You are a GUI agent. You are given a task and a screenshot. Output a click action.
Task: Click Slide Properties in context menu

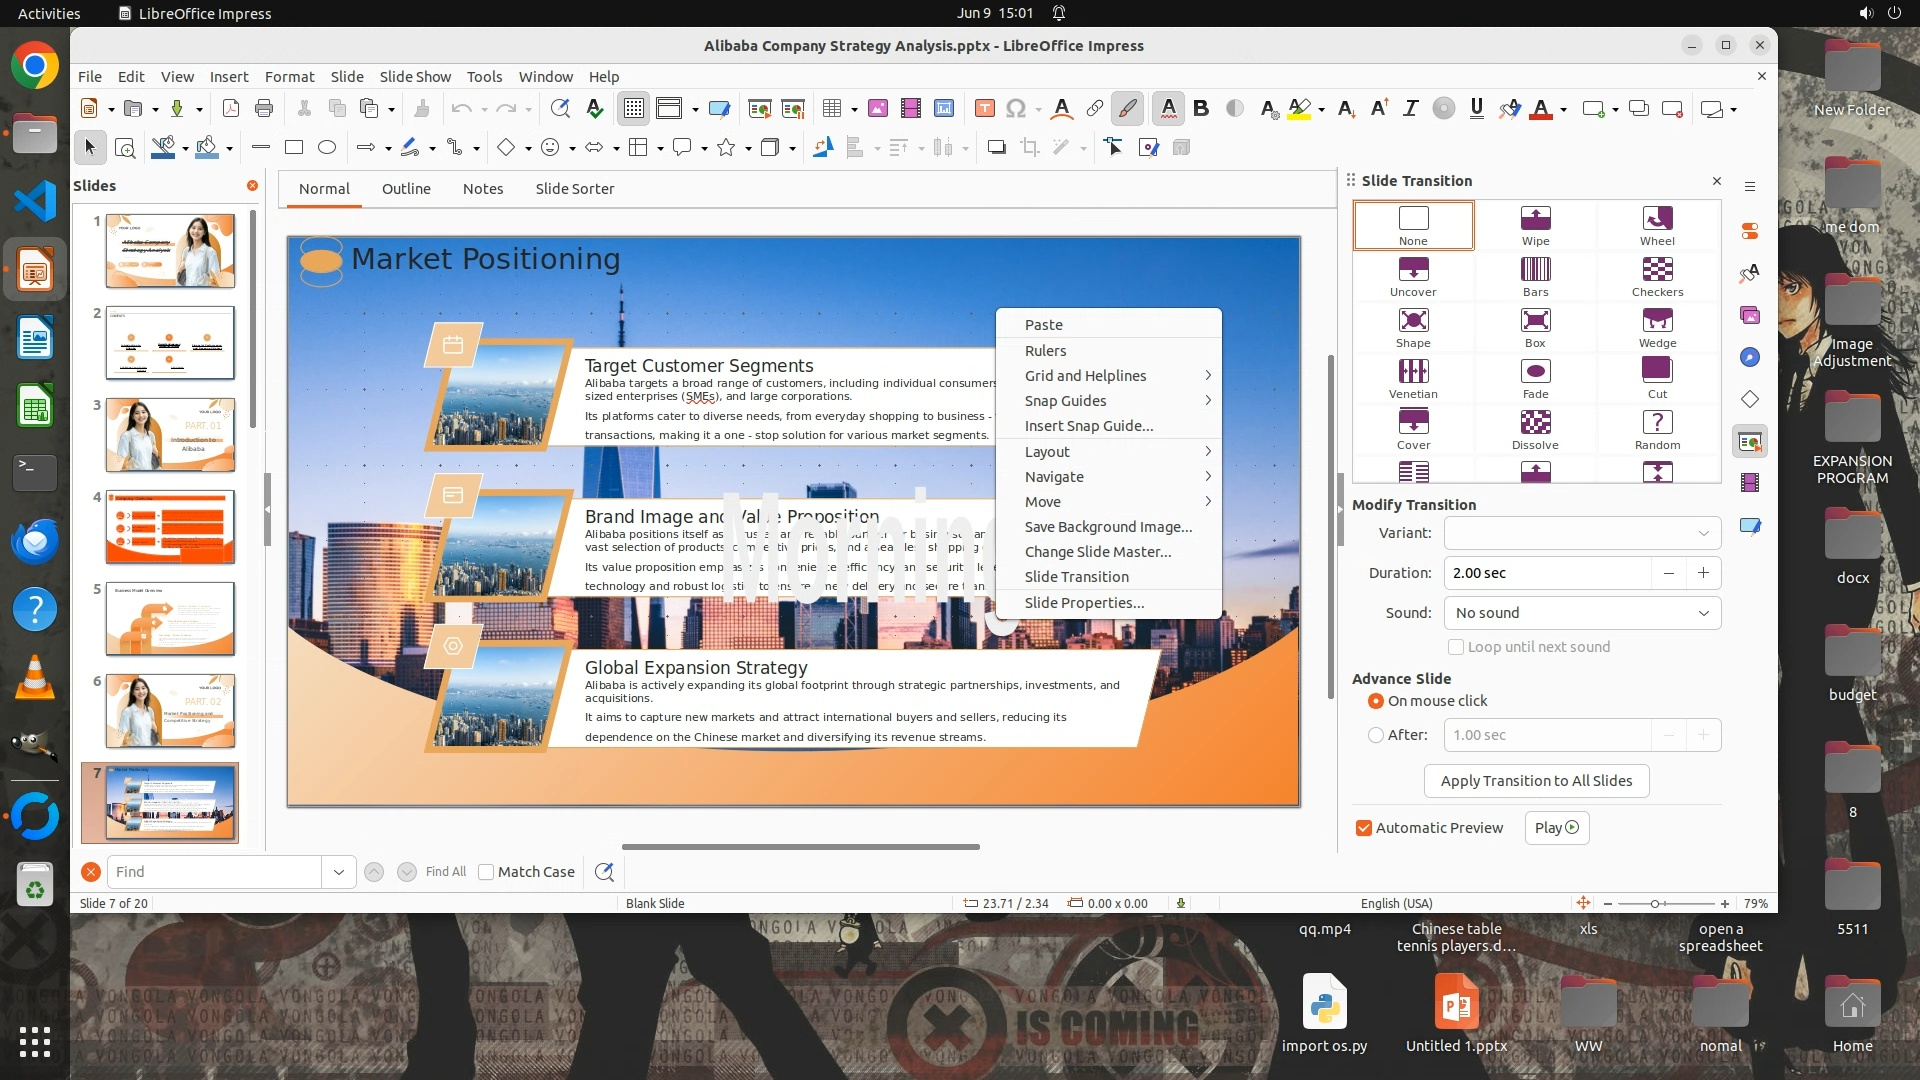coord(1084,603)
